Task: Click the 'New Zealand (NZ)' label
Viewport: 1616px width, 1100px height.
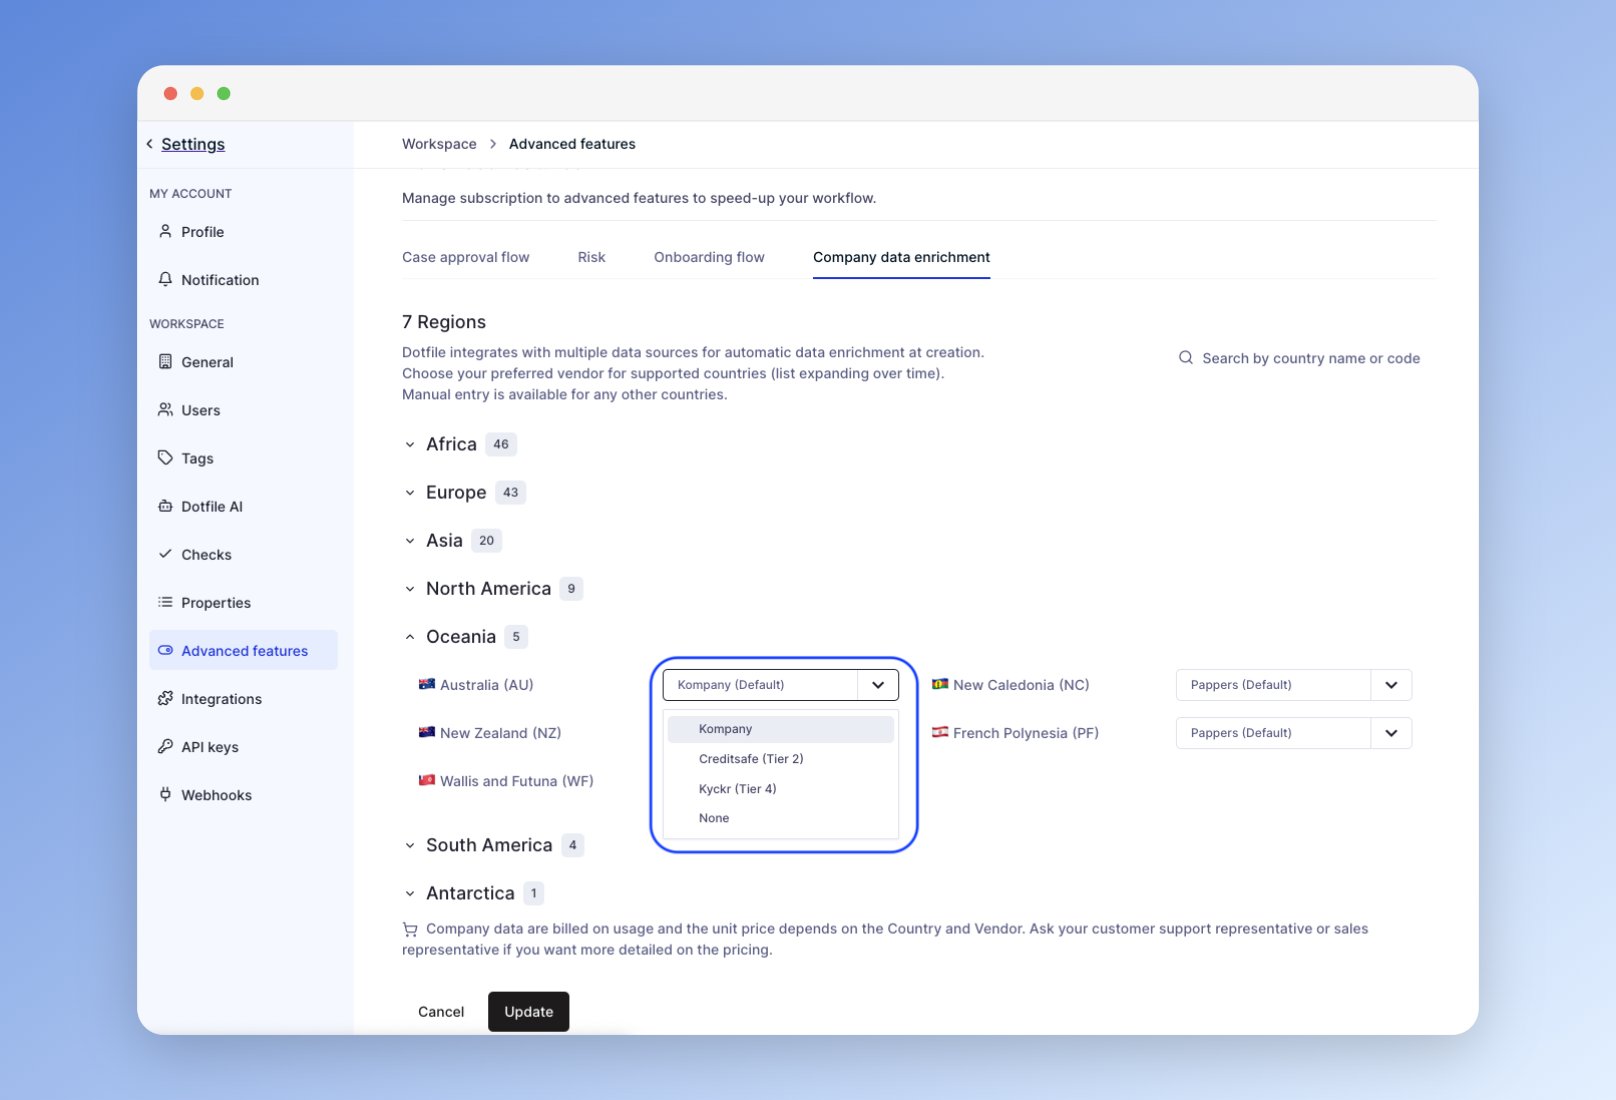Action: click(x=501, y=733)
